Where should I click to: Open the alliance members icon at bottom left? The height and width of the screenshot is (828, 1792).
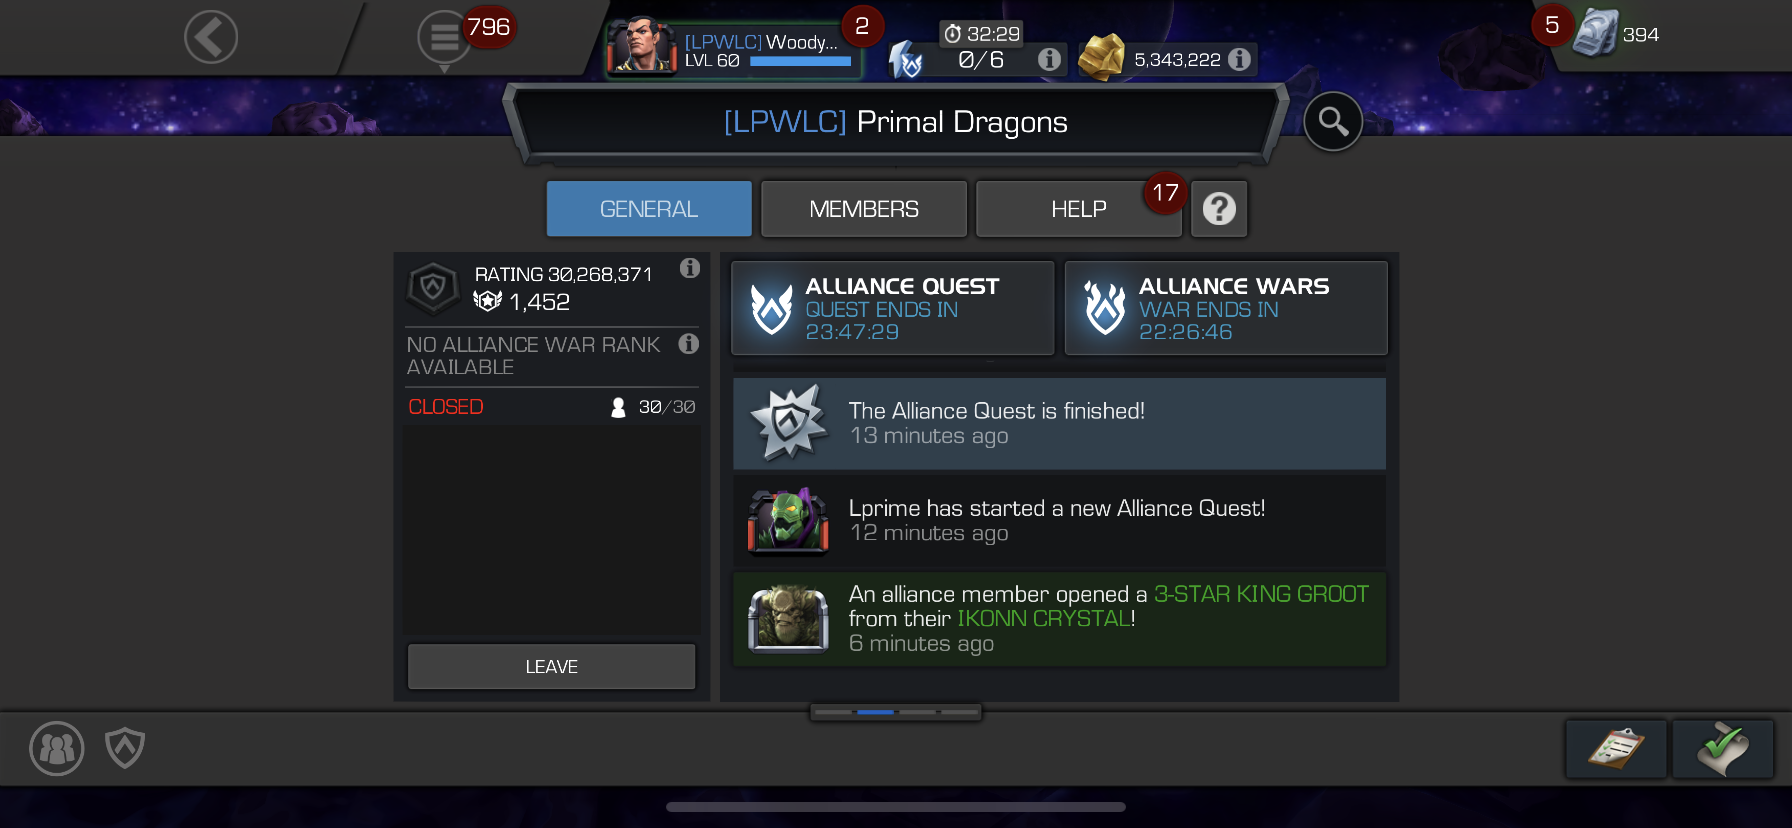click(57, 748)
